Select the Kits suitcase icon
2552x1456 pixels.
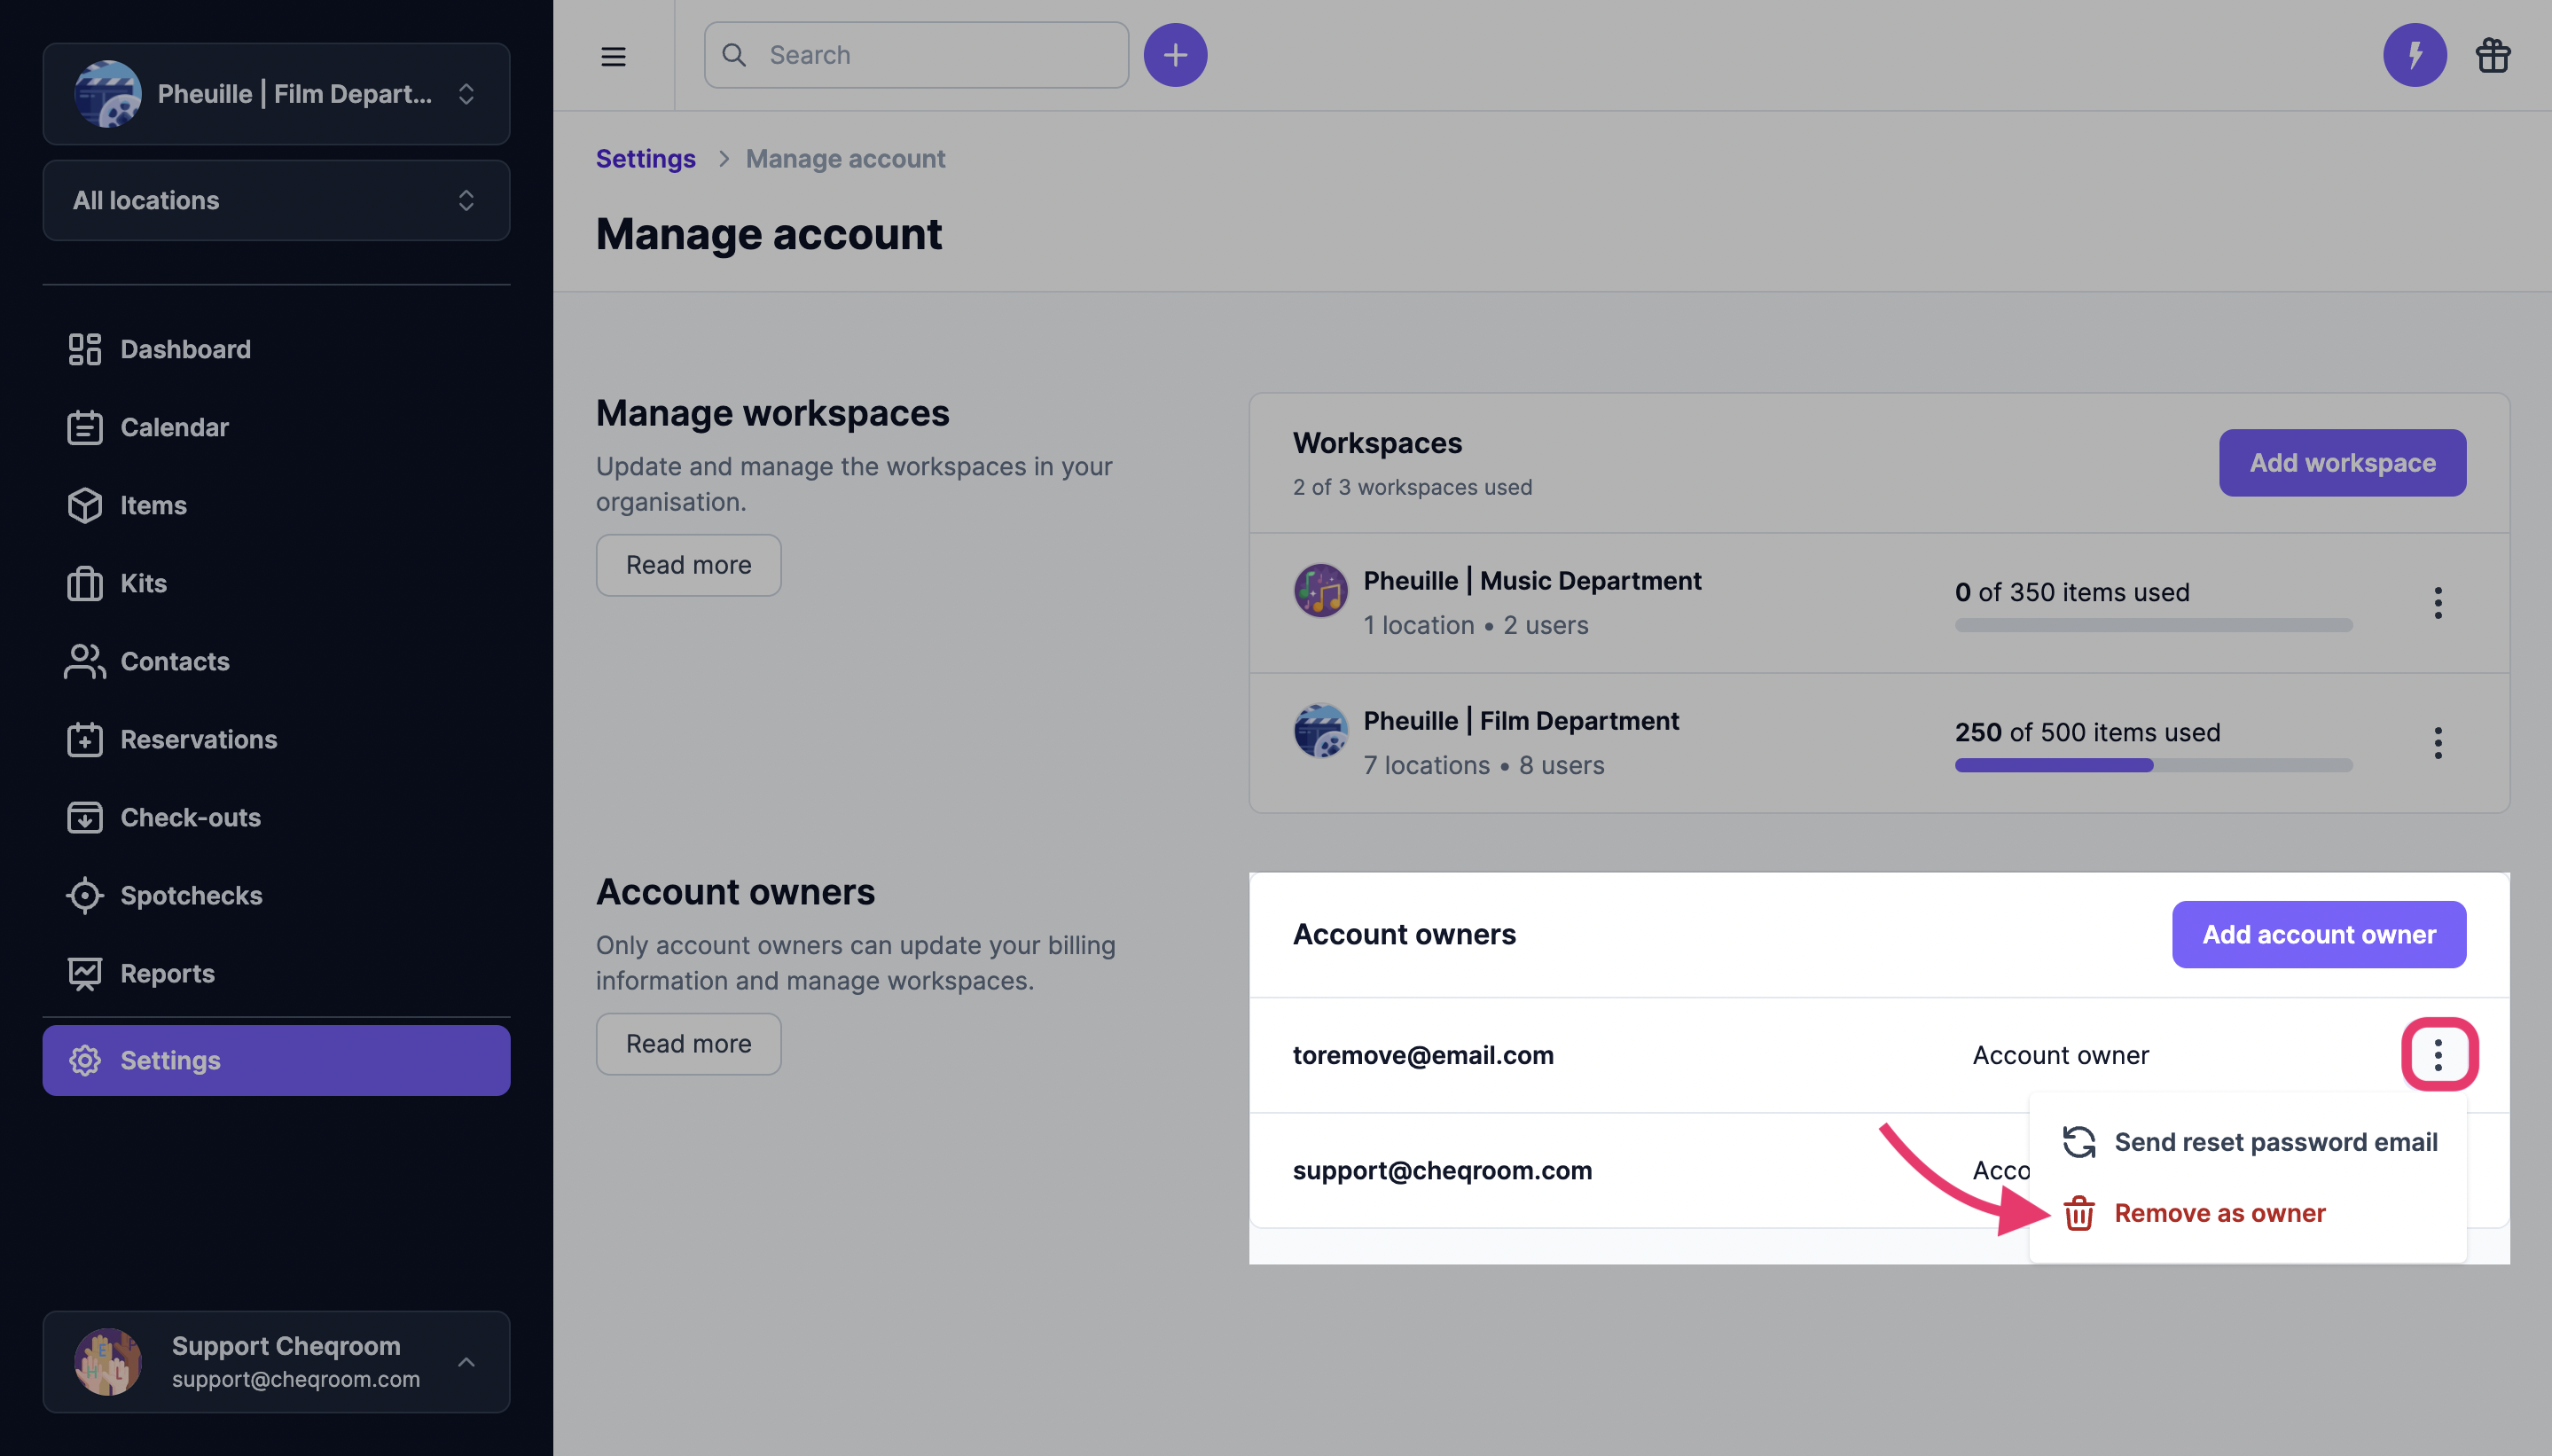[85, 583]
